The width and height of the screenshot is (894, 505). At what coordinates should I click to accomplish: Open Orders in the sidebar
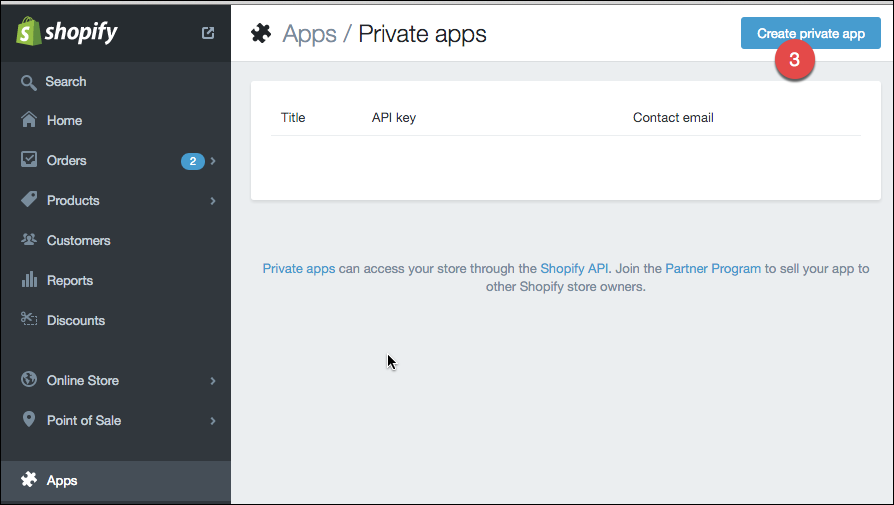click(116, 161)
